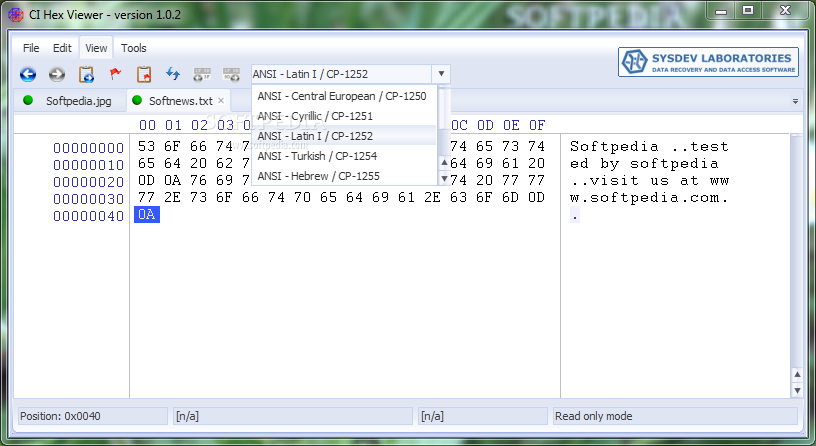Screen dimensions: 816x446
Task: Close the CI Hex Viewer window
Action: [x=785, y=10]
